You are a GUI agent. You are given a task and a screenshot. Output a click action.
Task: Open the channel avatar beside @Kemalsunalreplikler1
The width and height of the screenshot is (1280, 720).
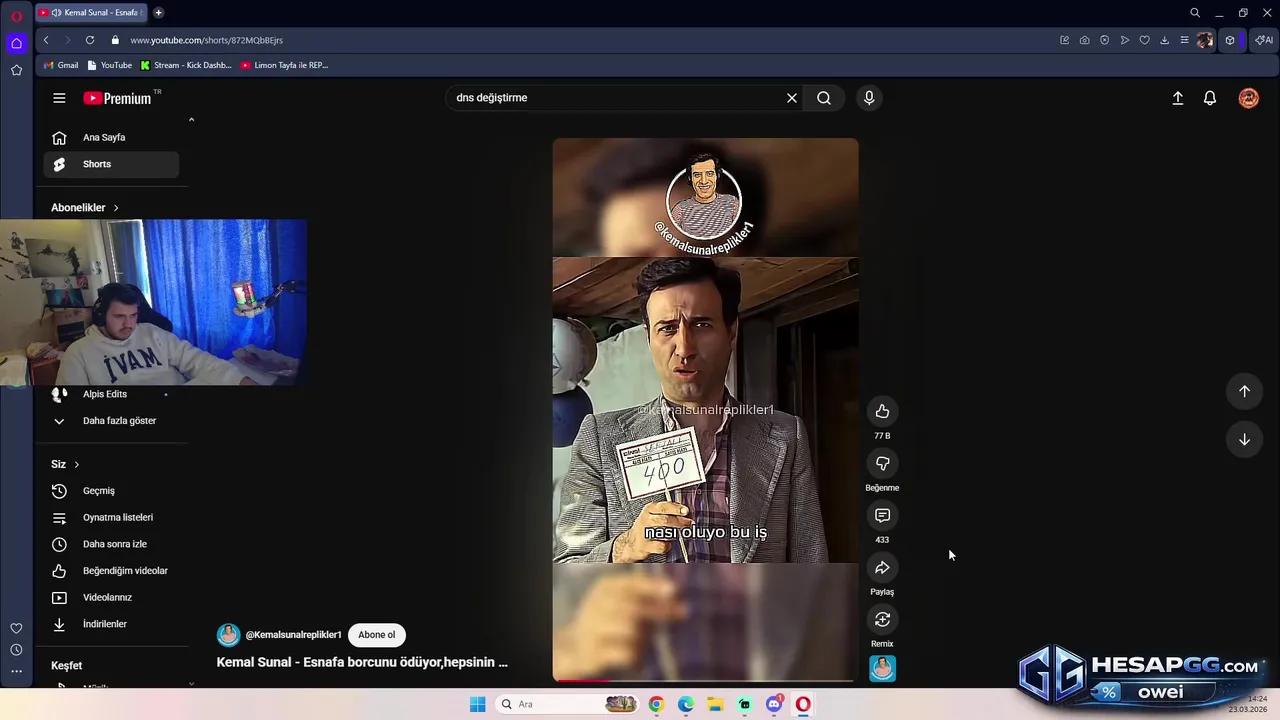pos(228,635)
